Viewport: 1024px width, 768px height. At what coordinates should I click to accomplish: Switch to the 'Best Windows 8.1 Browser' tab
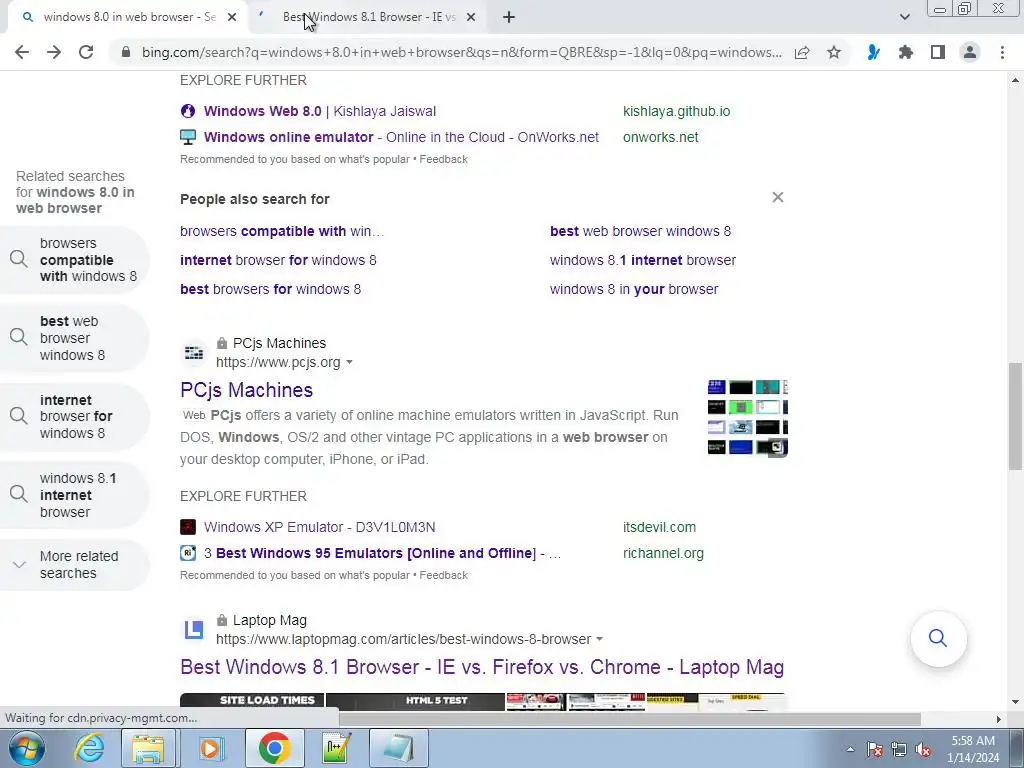[368, 17]
